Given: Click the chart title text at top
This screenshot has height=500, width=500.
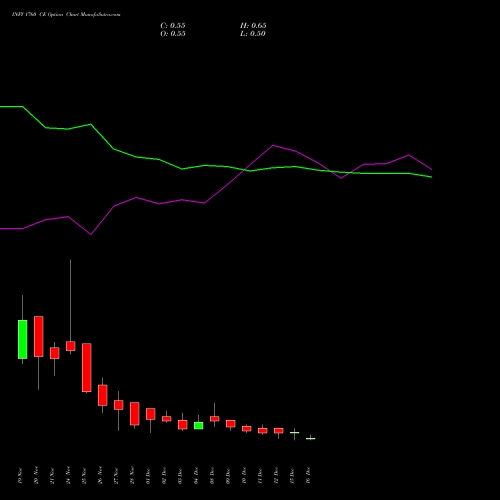Looking at the screenshot, I should pyautogui.click(x=66, y=15).
